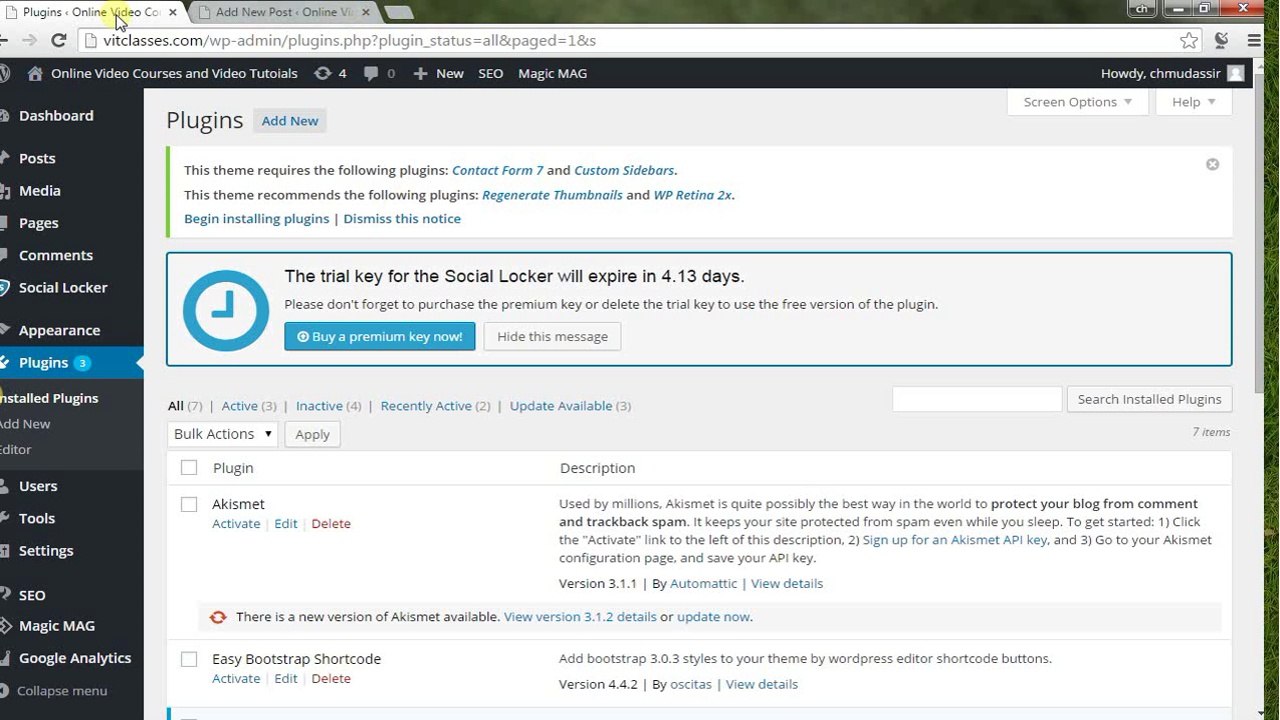The image size is (1280, 720).
Task: Open the Contact Form 7 link
Action: tap(498, 171)
